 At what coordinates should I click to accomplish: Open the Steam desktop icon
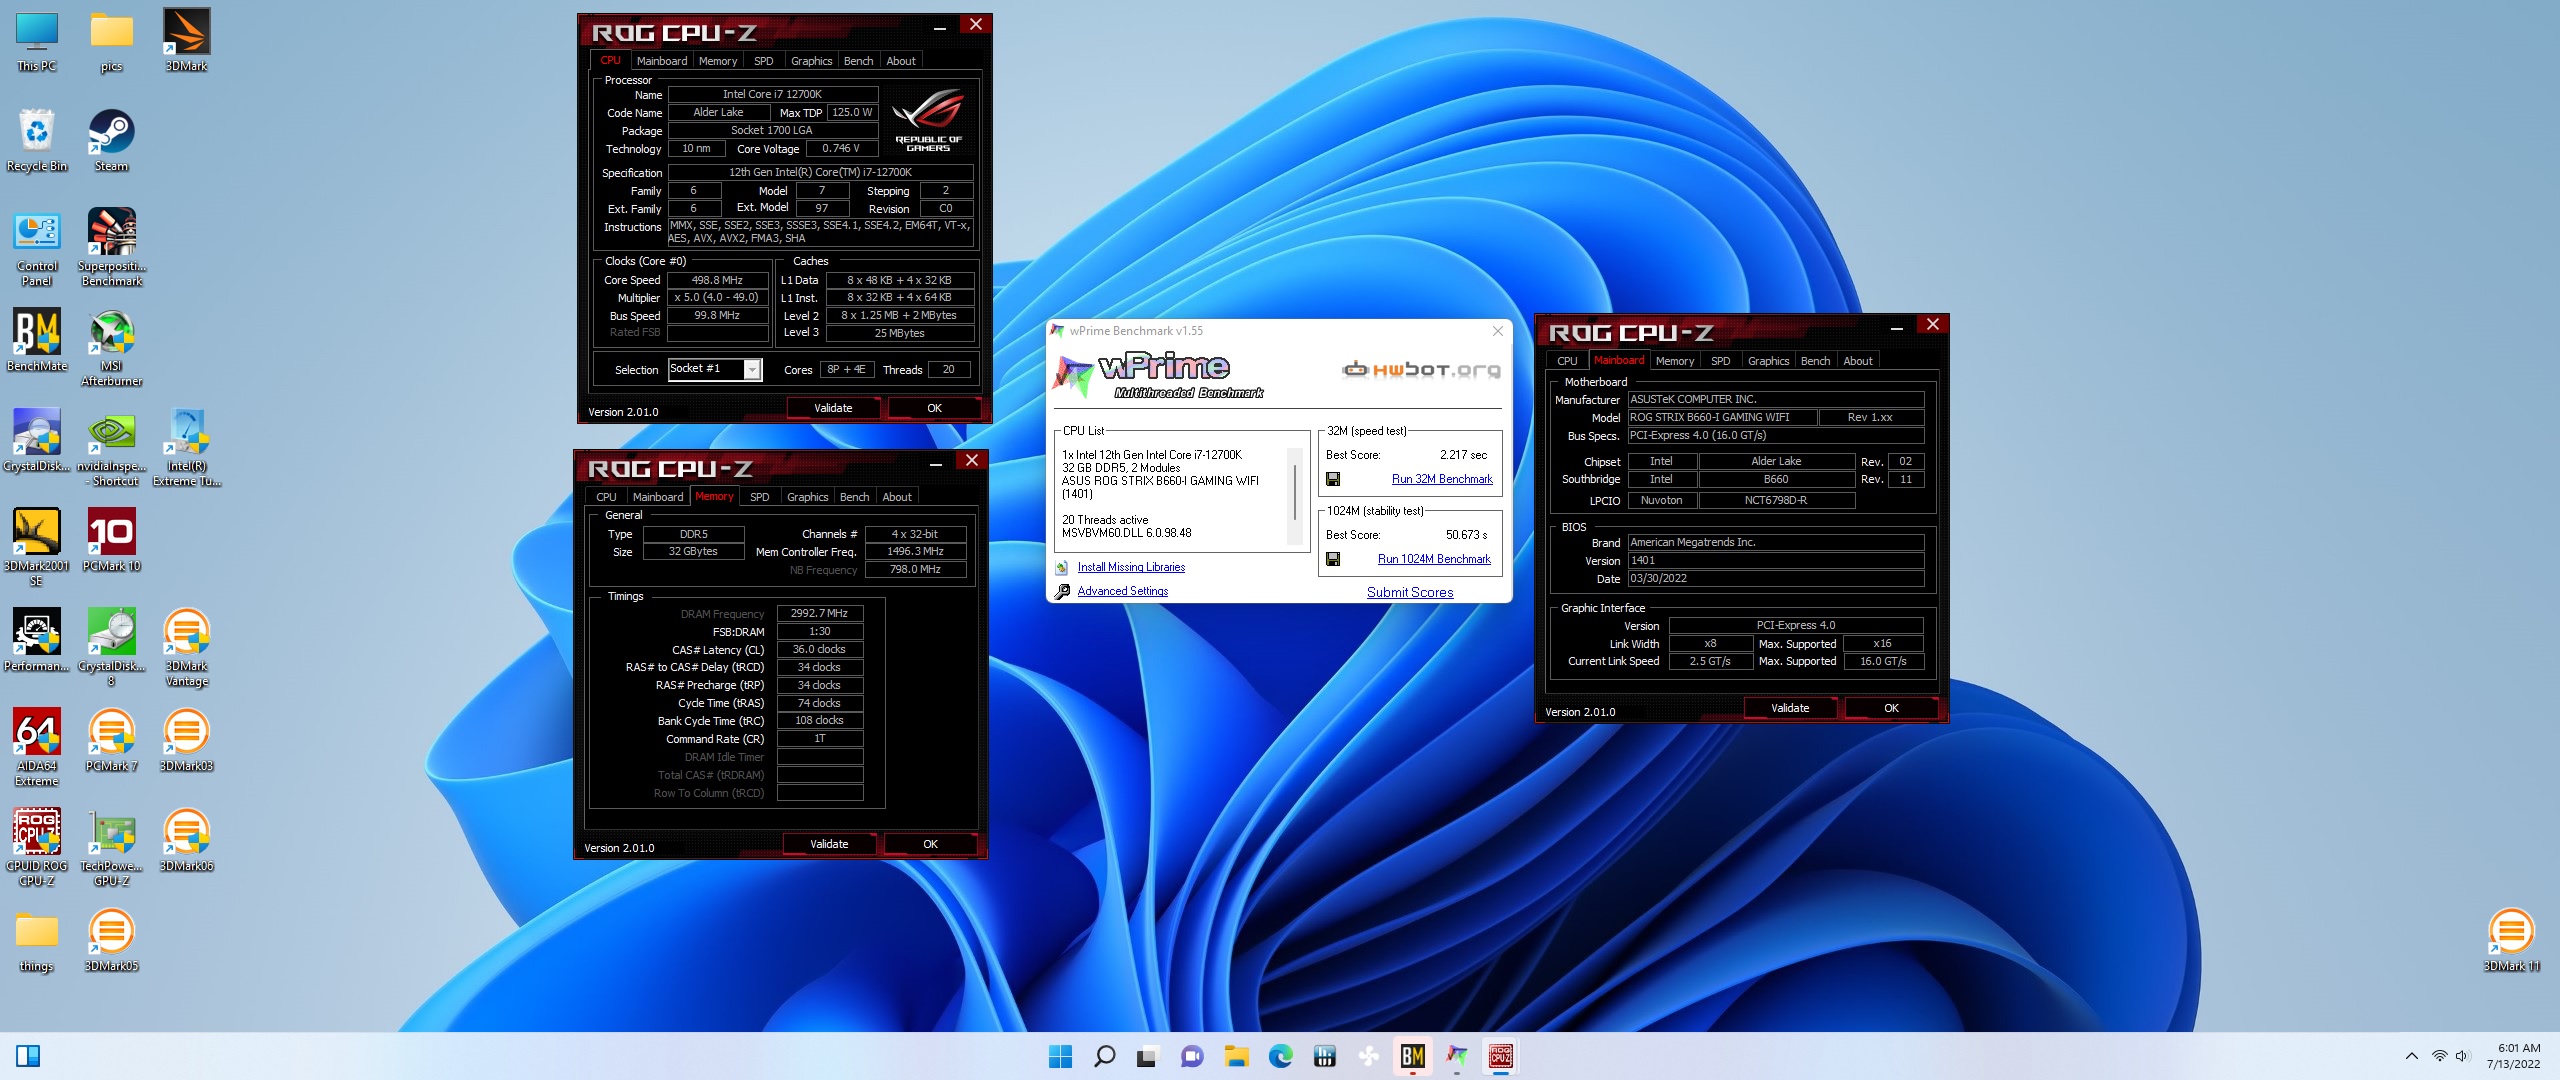click(111, 140)
